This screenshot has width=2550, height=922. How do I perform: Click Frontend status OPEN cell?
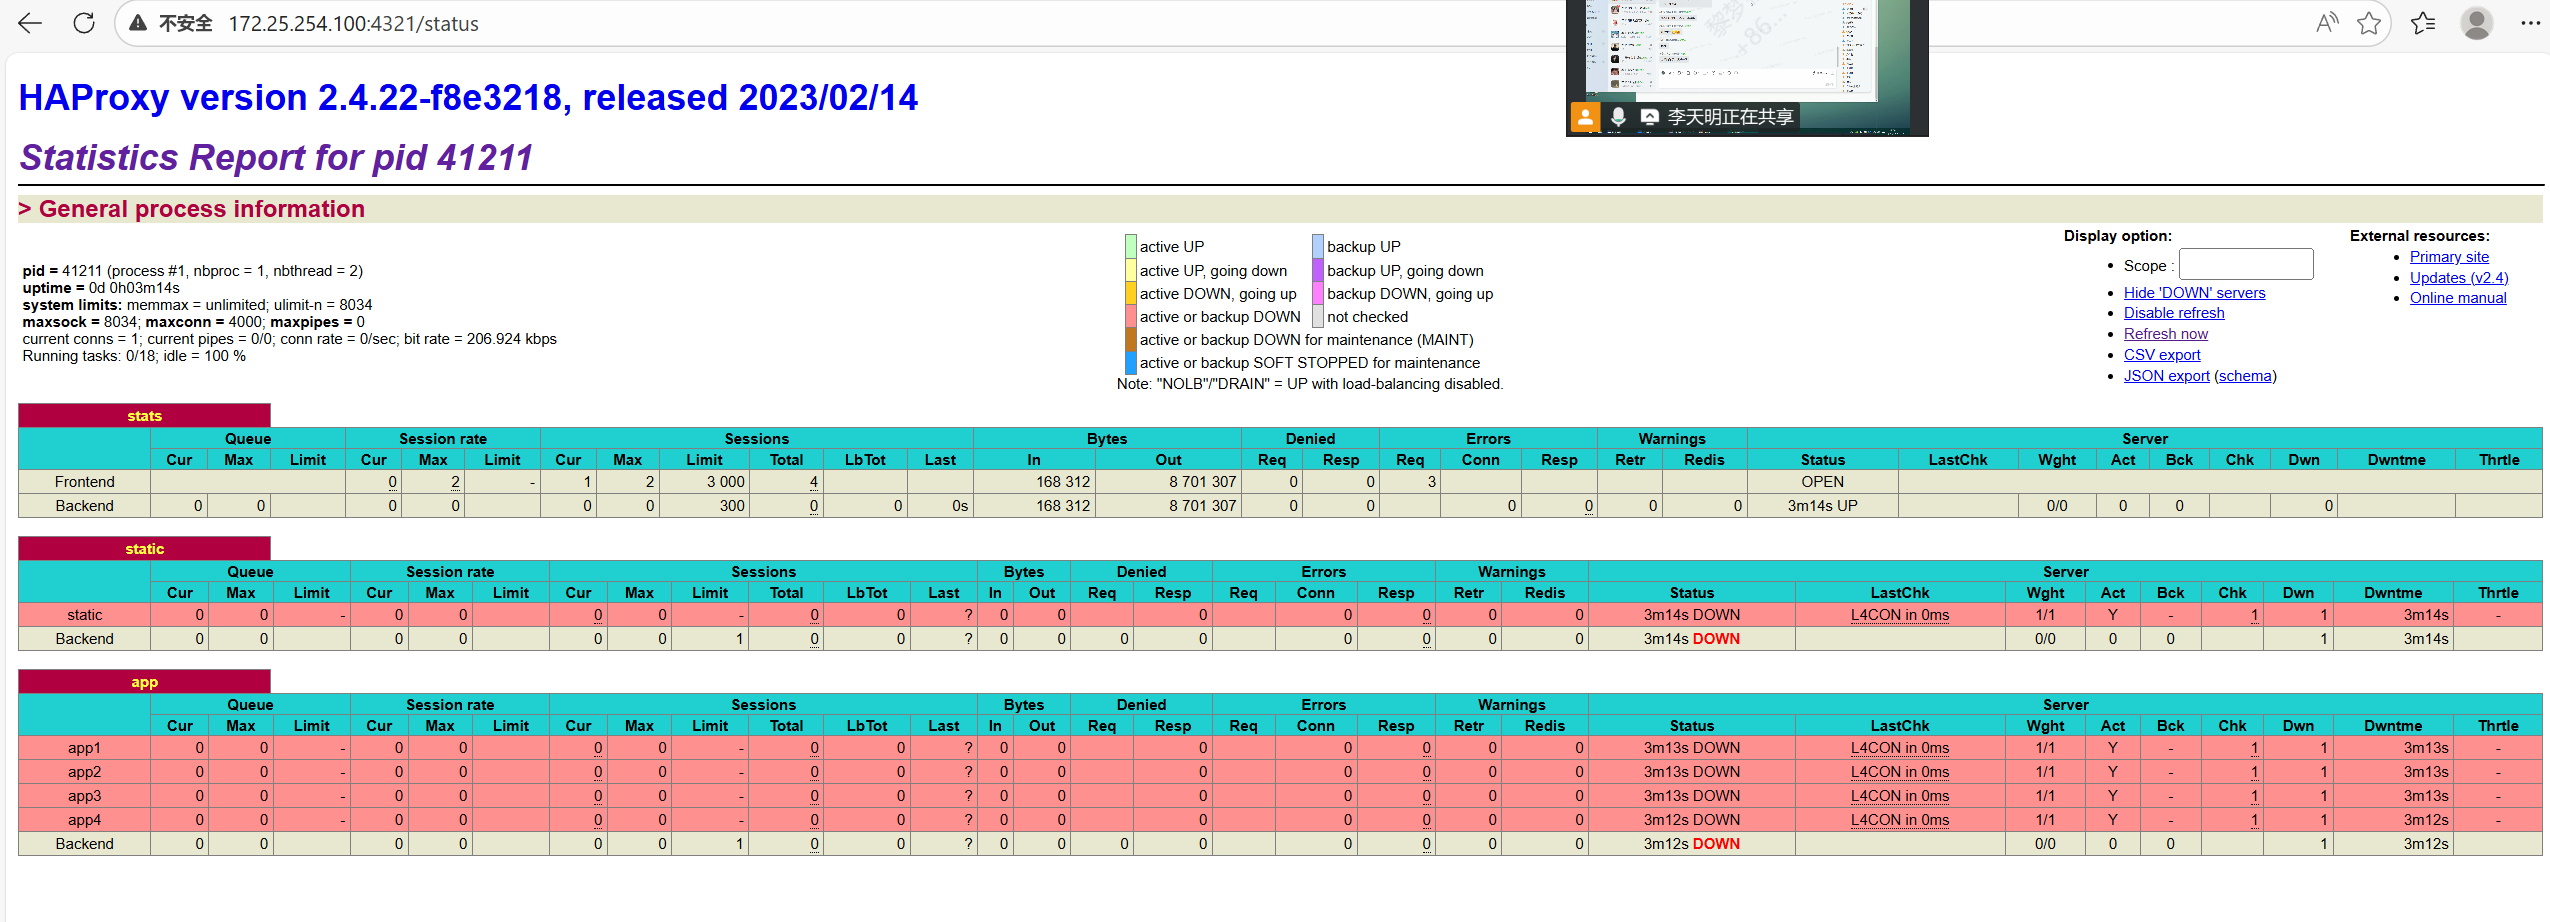(1822, 482)
